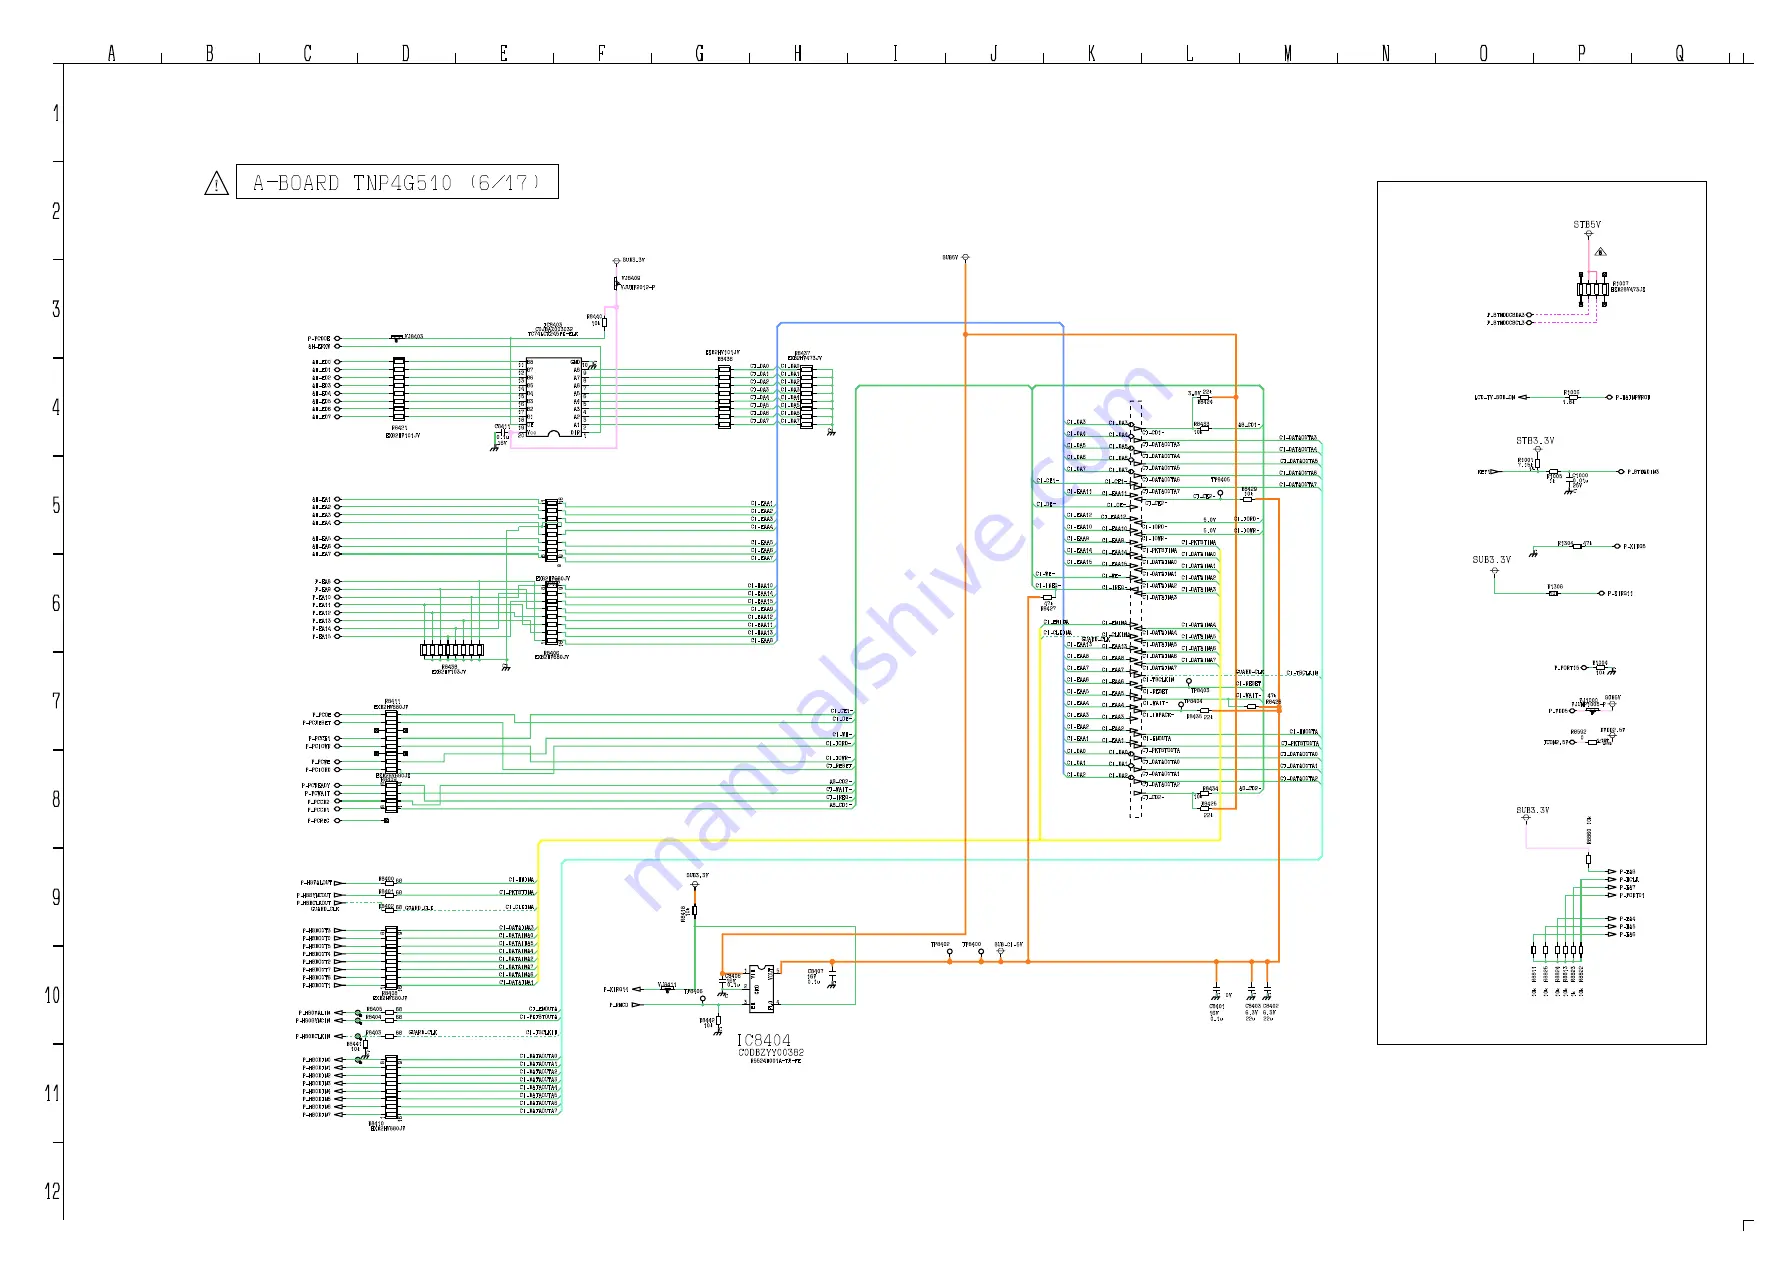
Task: Click column letter L in the top ruler
Action: point(1189,54)
